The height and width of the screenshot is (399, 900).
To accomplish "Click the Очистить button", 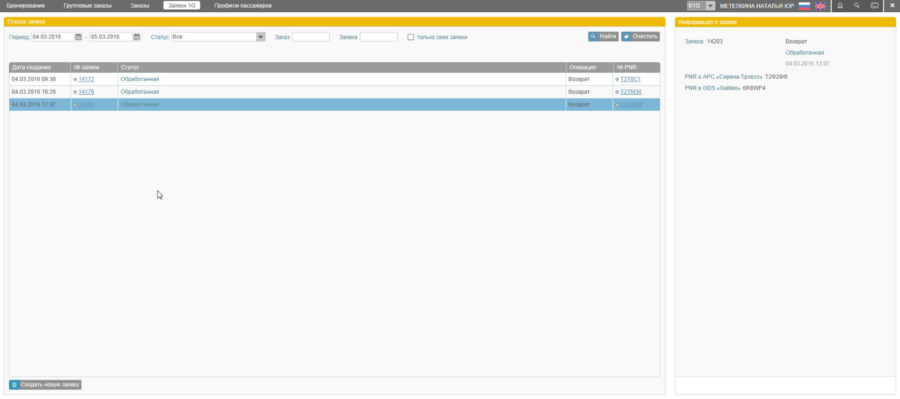I will [x=641, y=37].
